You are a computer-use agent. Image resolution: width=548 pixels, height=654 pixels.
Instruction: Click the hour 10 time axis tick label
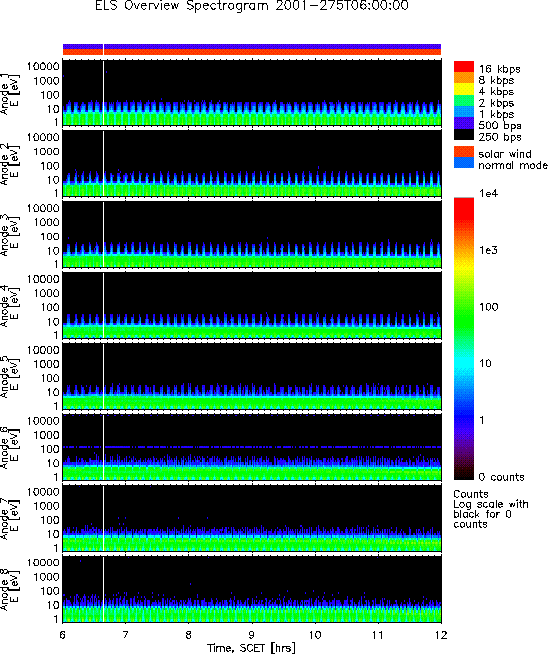click(315, 635)
